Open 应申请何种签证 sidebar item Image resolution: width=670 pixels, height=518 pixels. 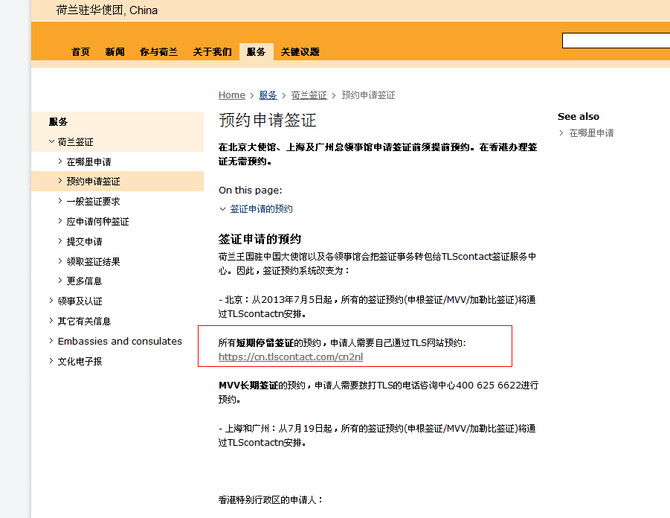tap(97, 221)
